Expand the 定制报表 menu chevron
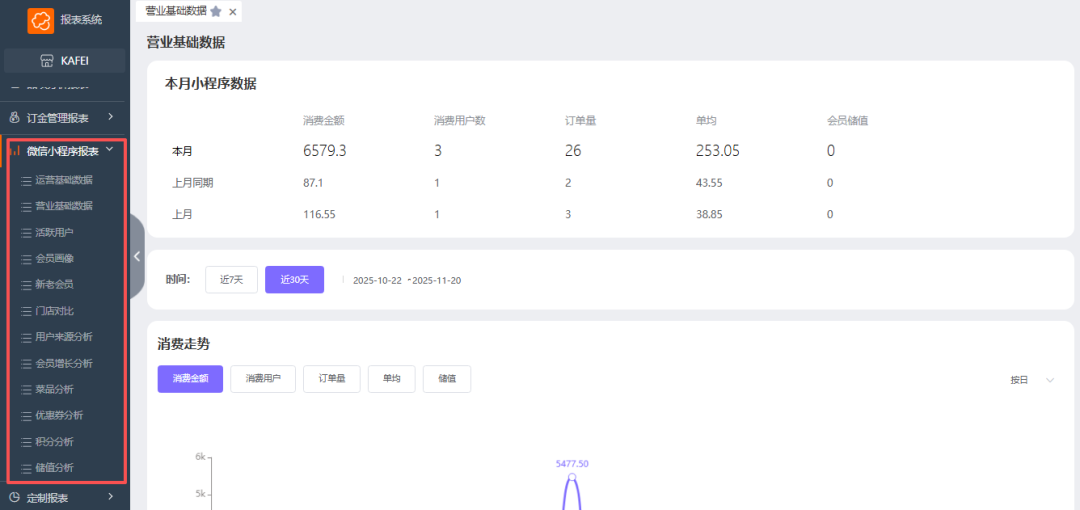This screenshot has height=510, width=1080. click(110, 496)
